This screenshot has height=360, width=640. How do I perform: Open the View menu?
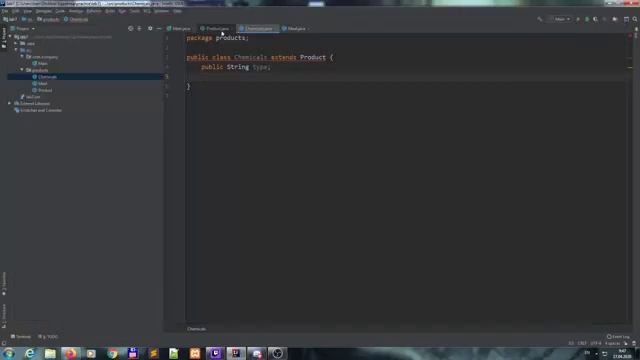coord(27,11)
